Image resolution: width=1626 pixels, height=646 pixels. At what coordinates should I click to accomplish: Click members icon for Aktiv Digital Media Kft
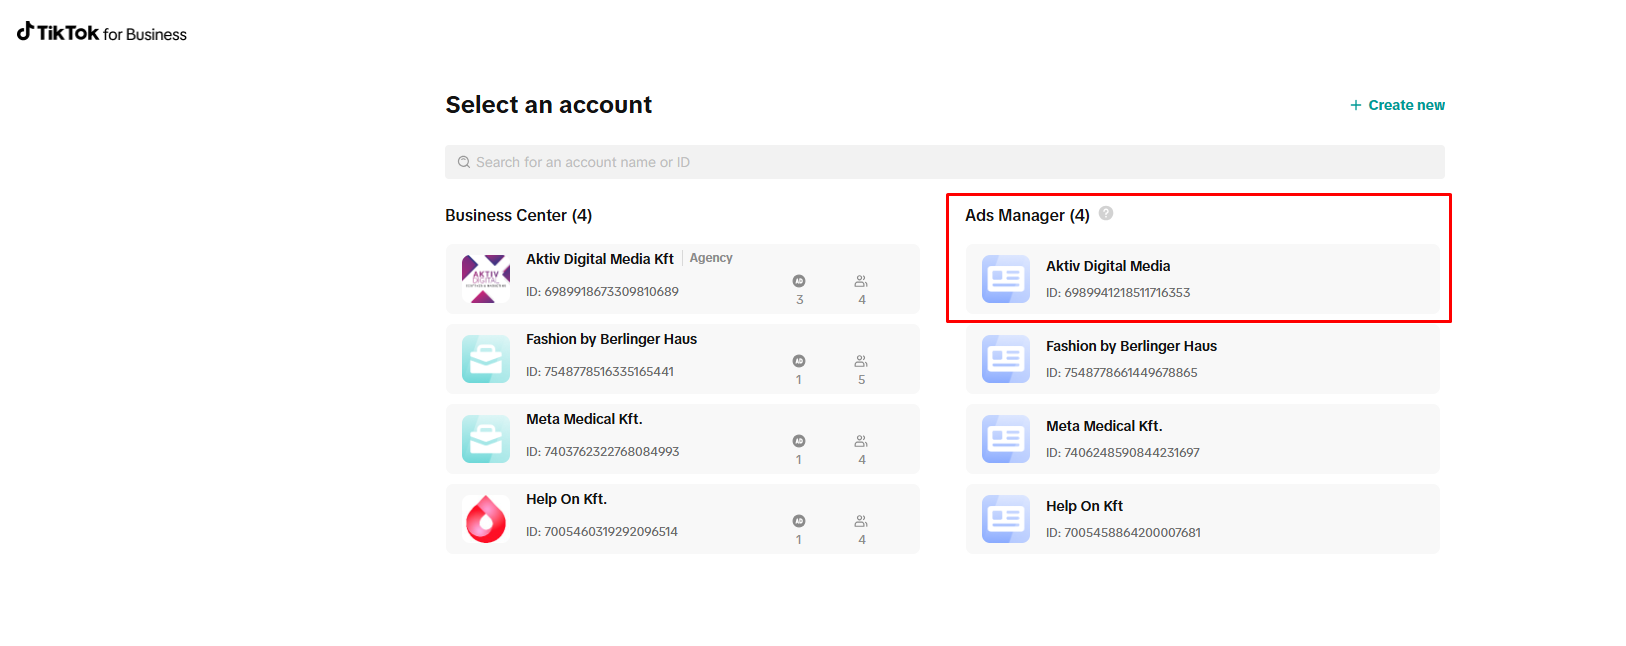861,281
